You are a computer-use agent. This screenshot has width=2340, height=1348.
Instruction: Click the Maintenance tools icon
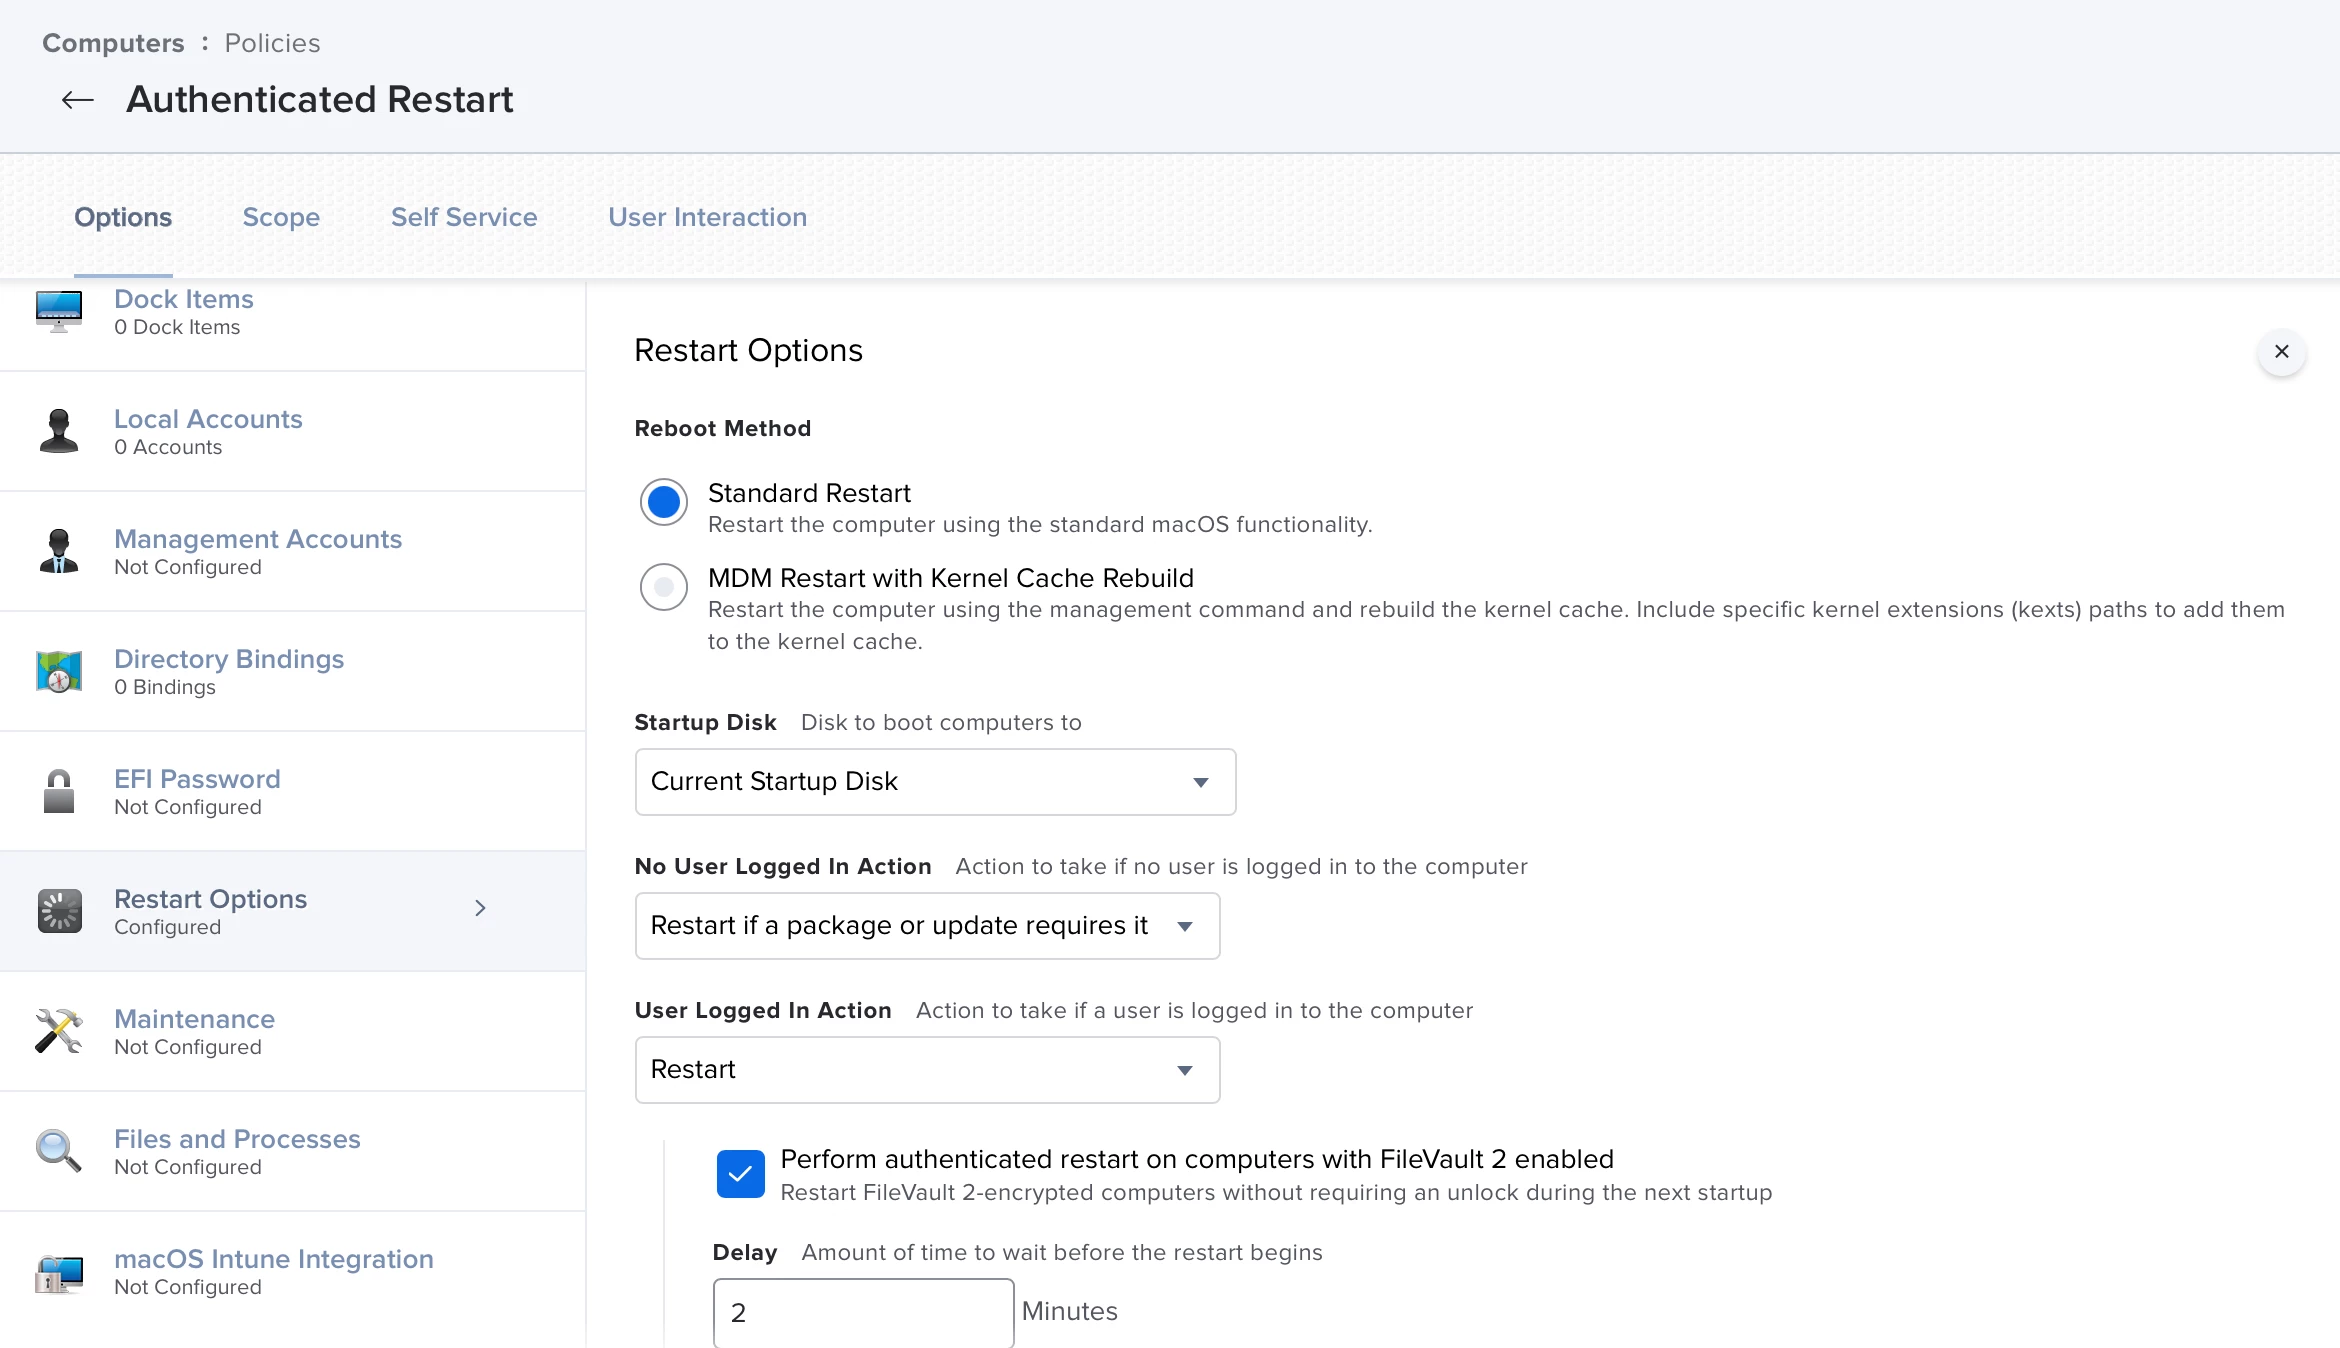coord(59,1031)
